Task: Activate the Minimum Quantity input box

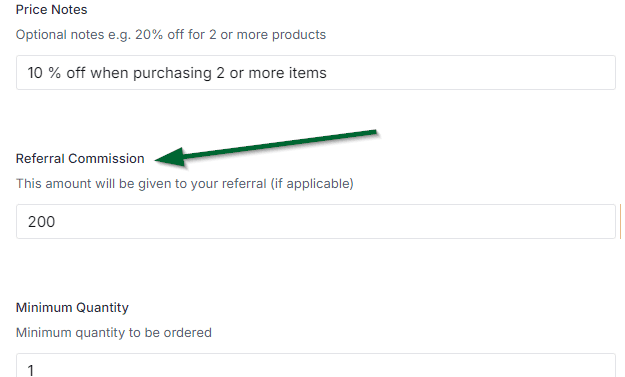Action: pyautogui.click(x=316, y=365)
